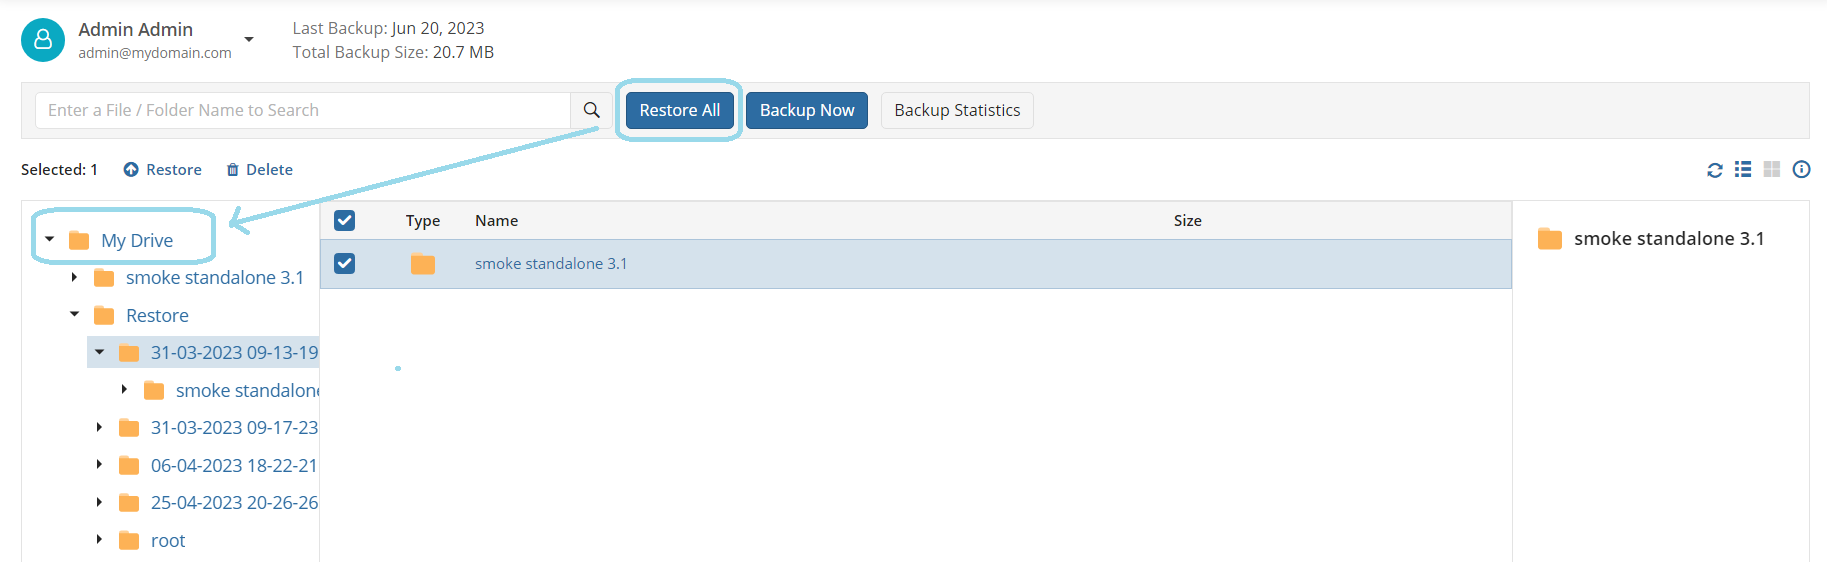The height and width of the screenshot is (562, 1827).
Task: Select the root folder in tree
Action: (x=168, y=541)
